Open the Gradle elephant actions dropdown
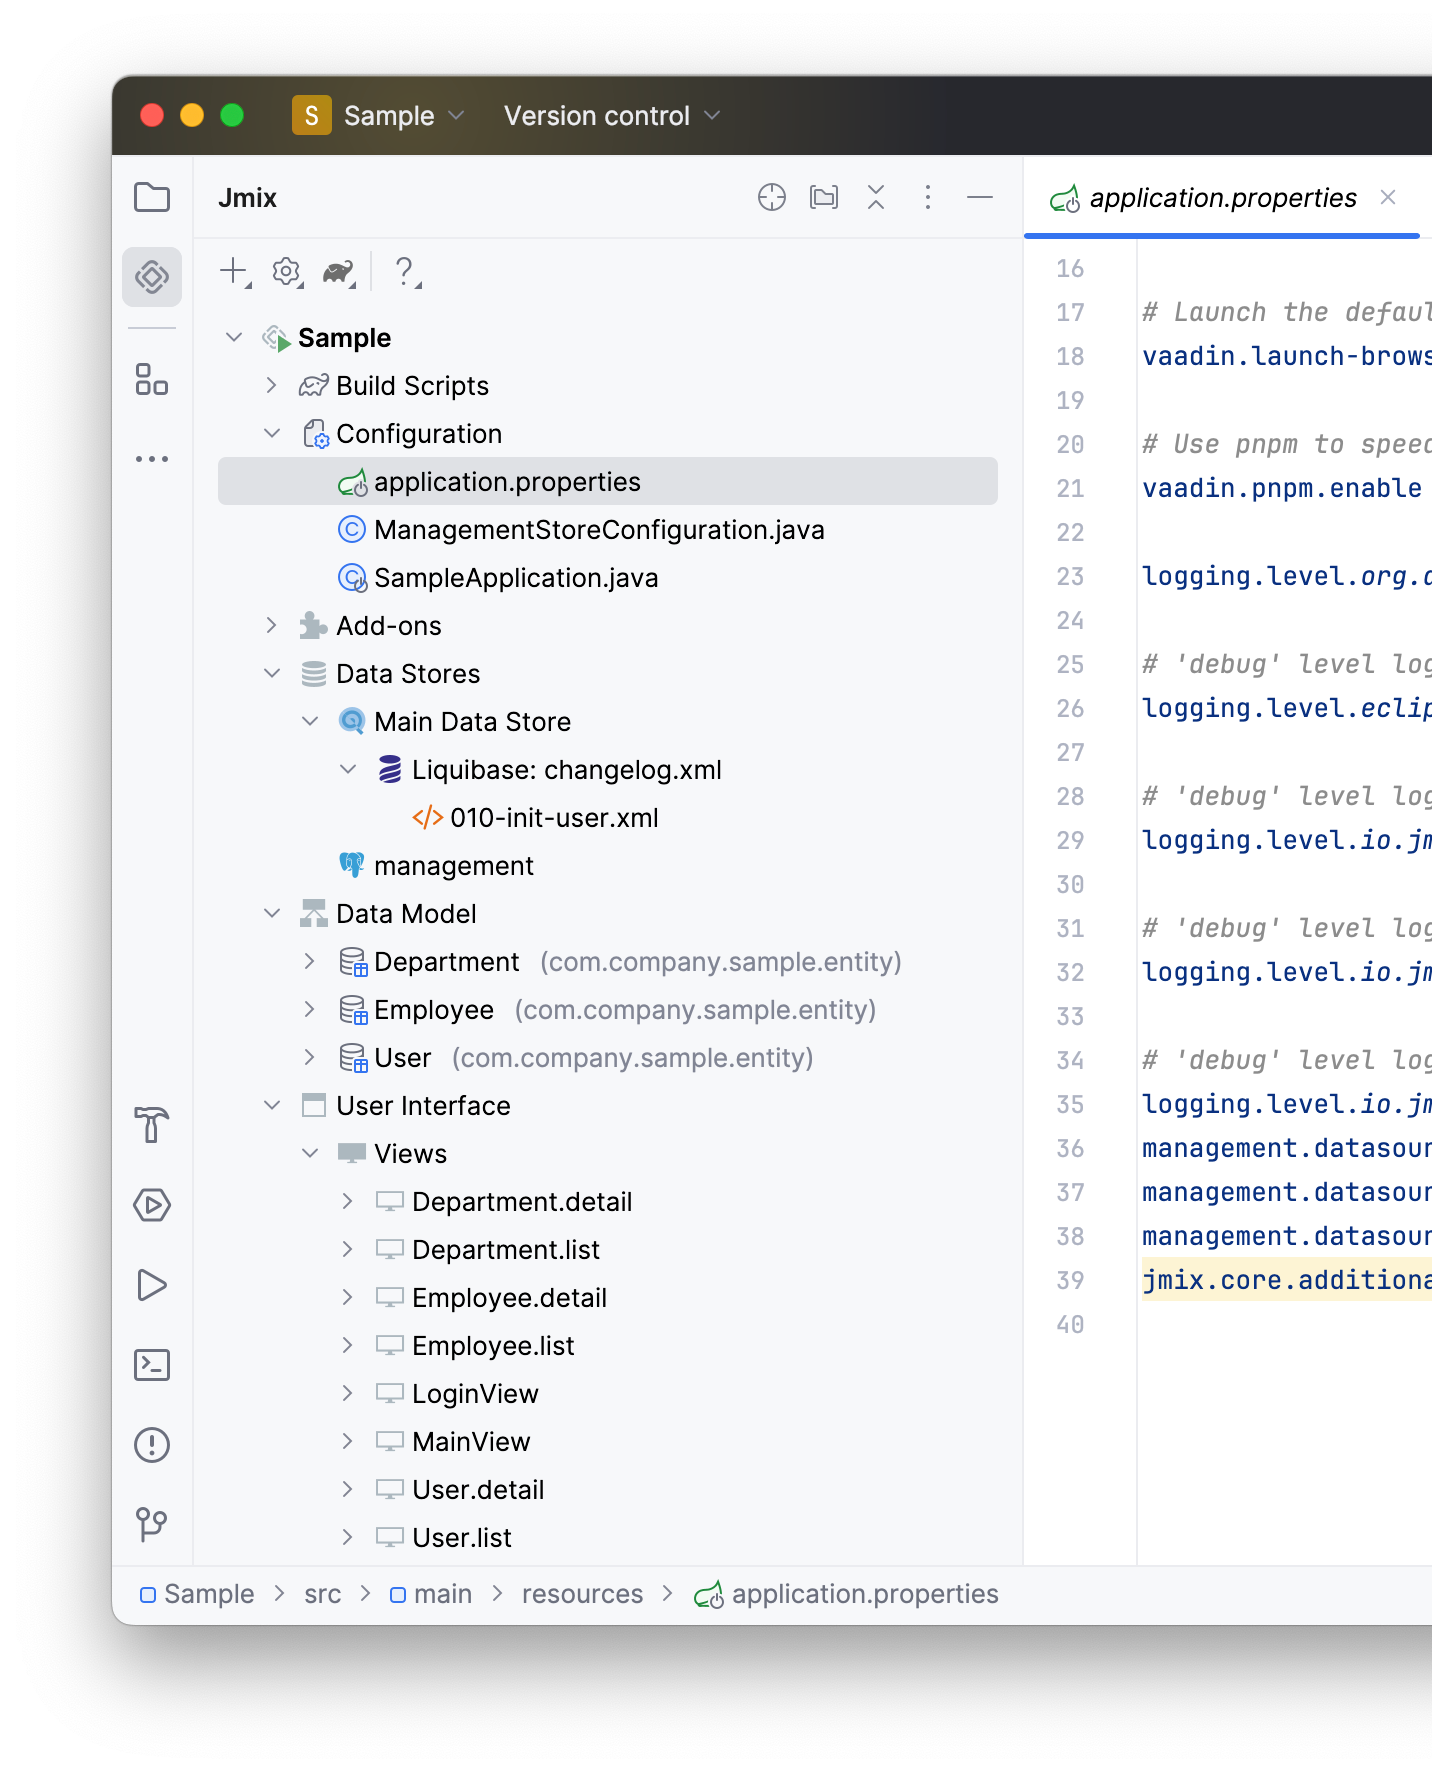The height and width of the screenshot is (1773, 1432). pyautogui.click(x=340, y=271)
